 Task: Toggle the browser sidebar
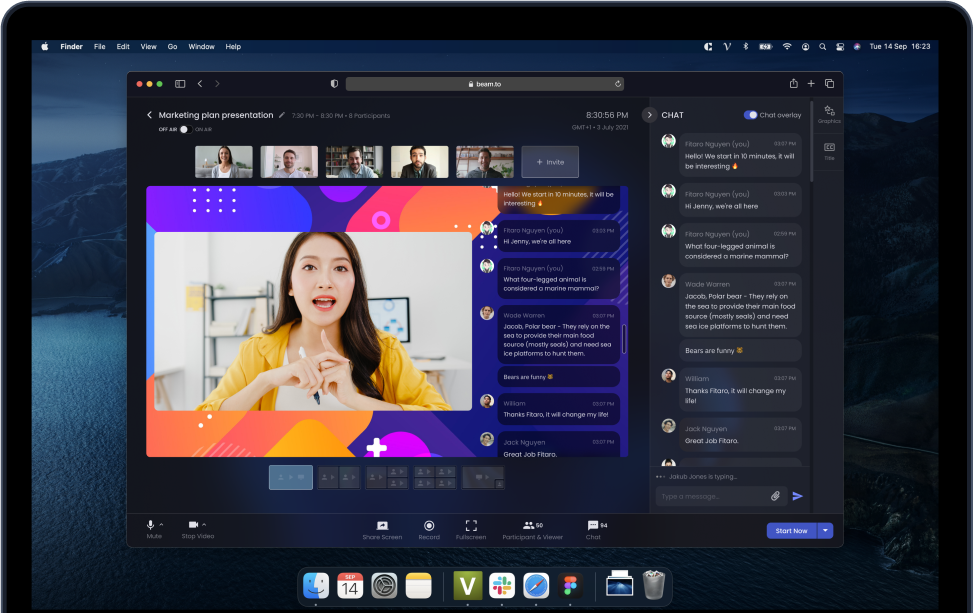click(x=180, y=84)
